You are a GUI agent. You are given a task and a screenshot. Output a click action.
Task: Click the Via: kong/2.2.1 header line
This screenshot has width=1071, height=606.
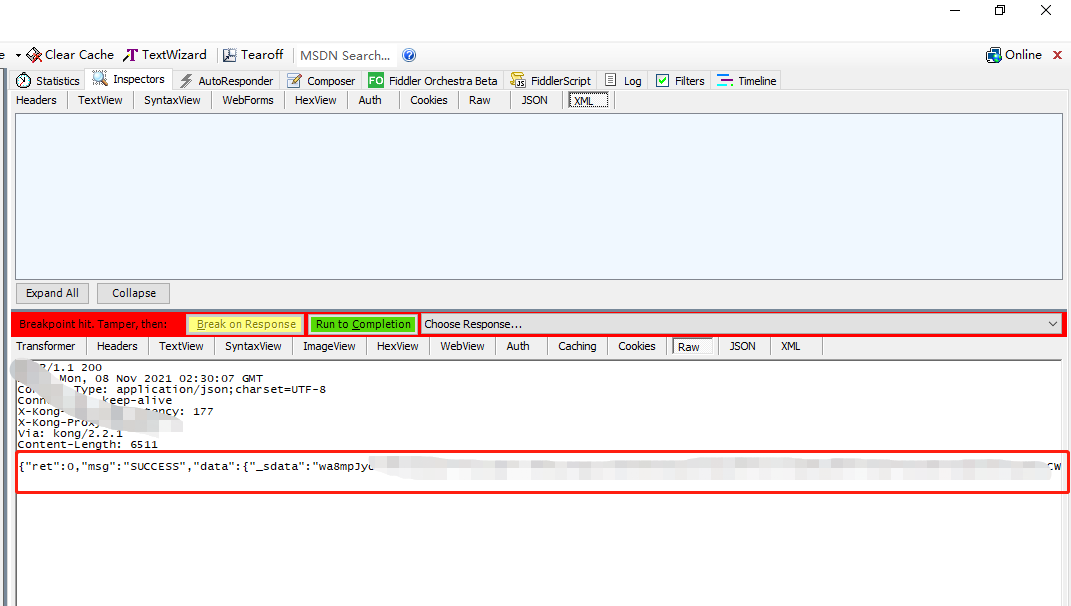(70, 434)
